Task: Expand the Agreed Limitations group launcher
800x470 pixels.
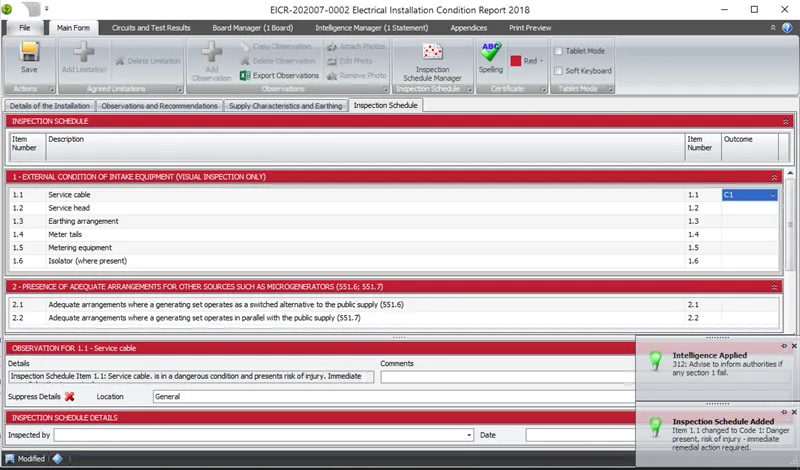Action: pos(180,89)
